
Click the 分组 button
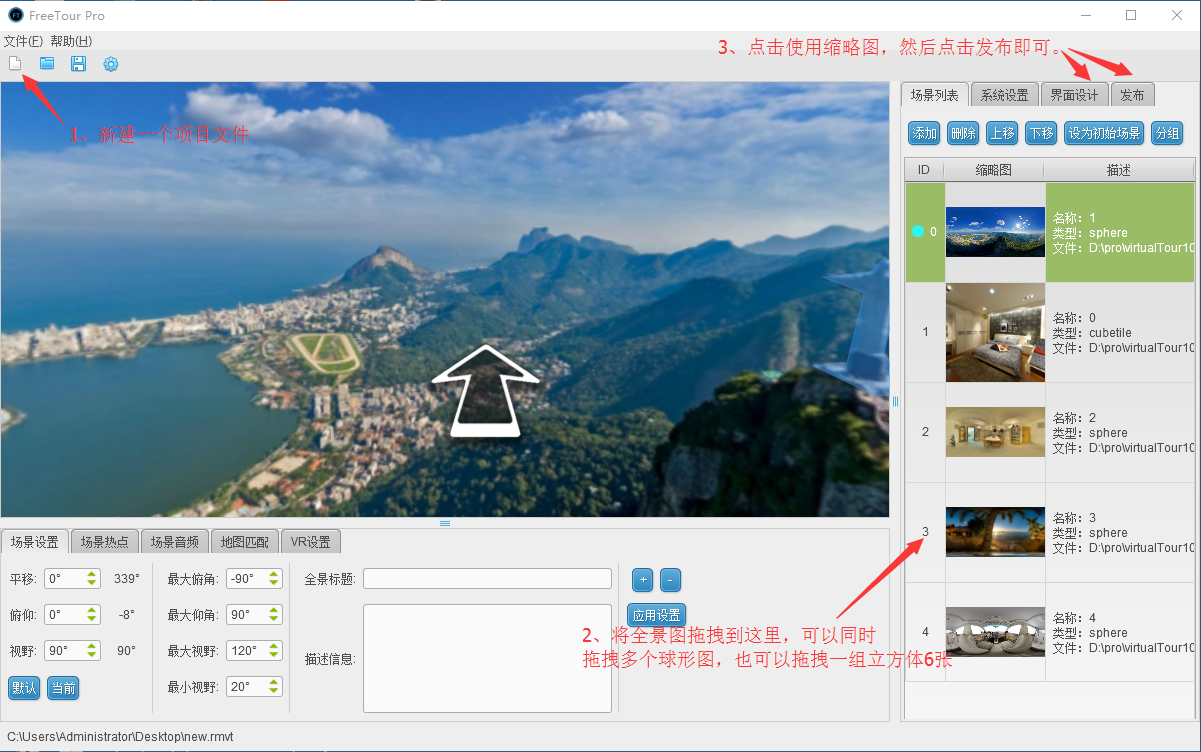[1167, 133]
